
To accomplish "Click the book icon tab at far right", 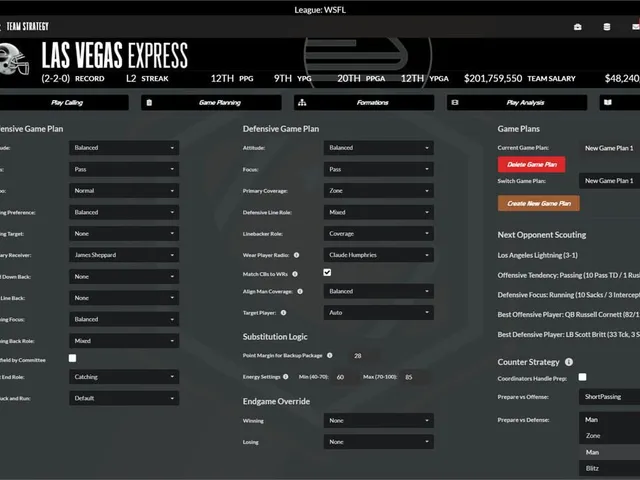I will coord(608,102).
